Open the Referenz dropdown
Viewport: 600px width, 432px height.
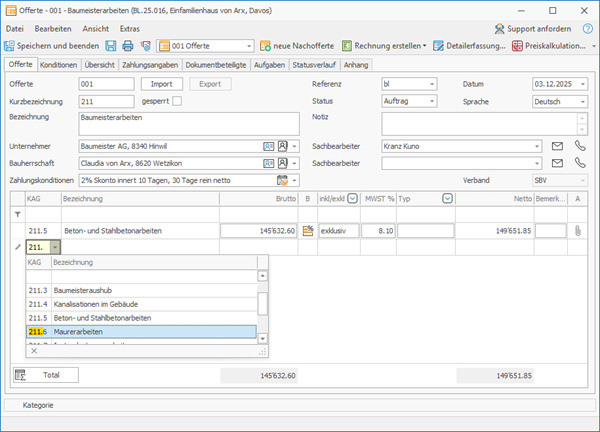(x=432, y=84)
